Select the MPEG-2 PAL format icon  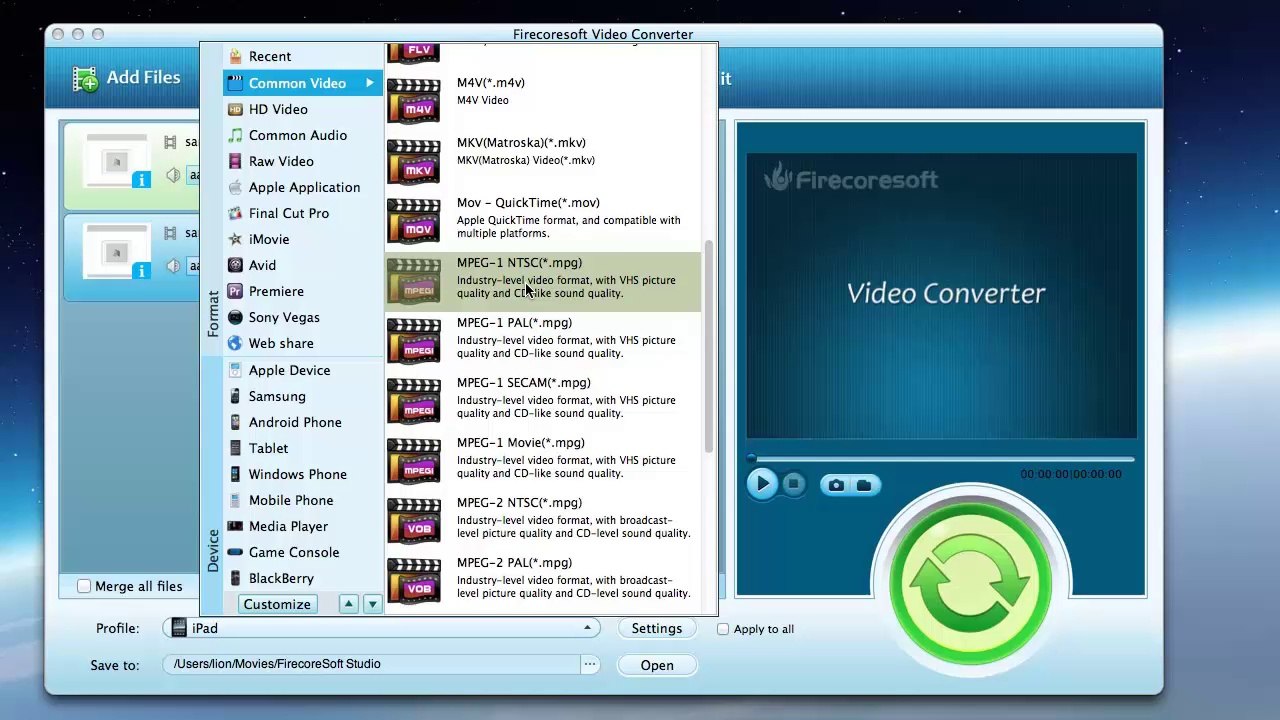[x=414, y=581]
